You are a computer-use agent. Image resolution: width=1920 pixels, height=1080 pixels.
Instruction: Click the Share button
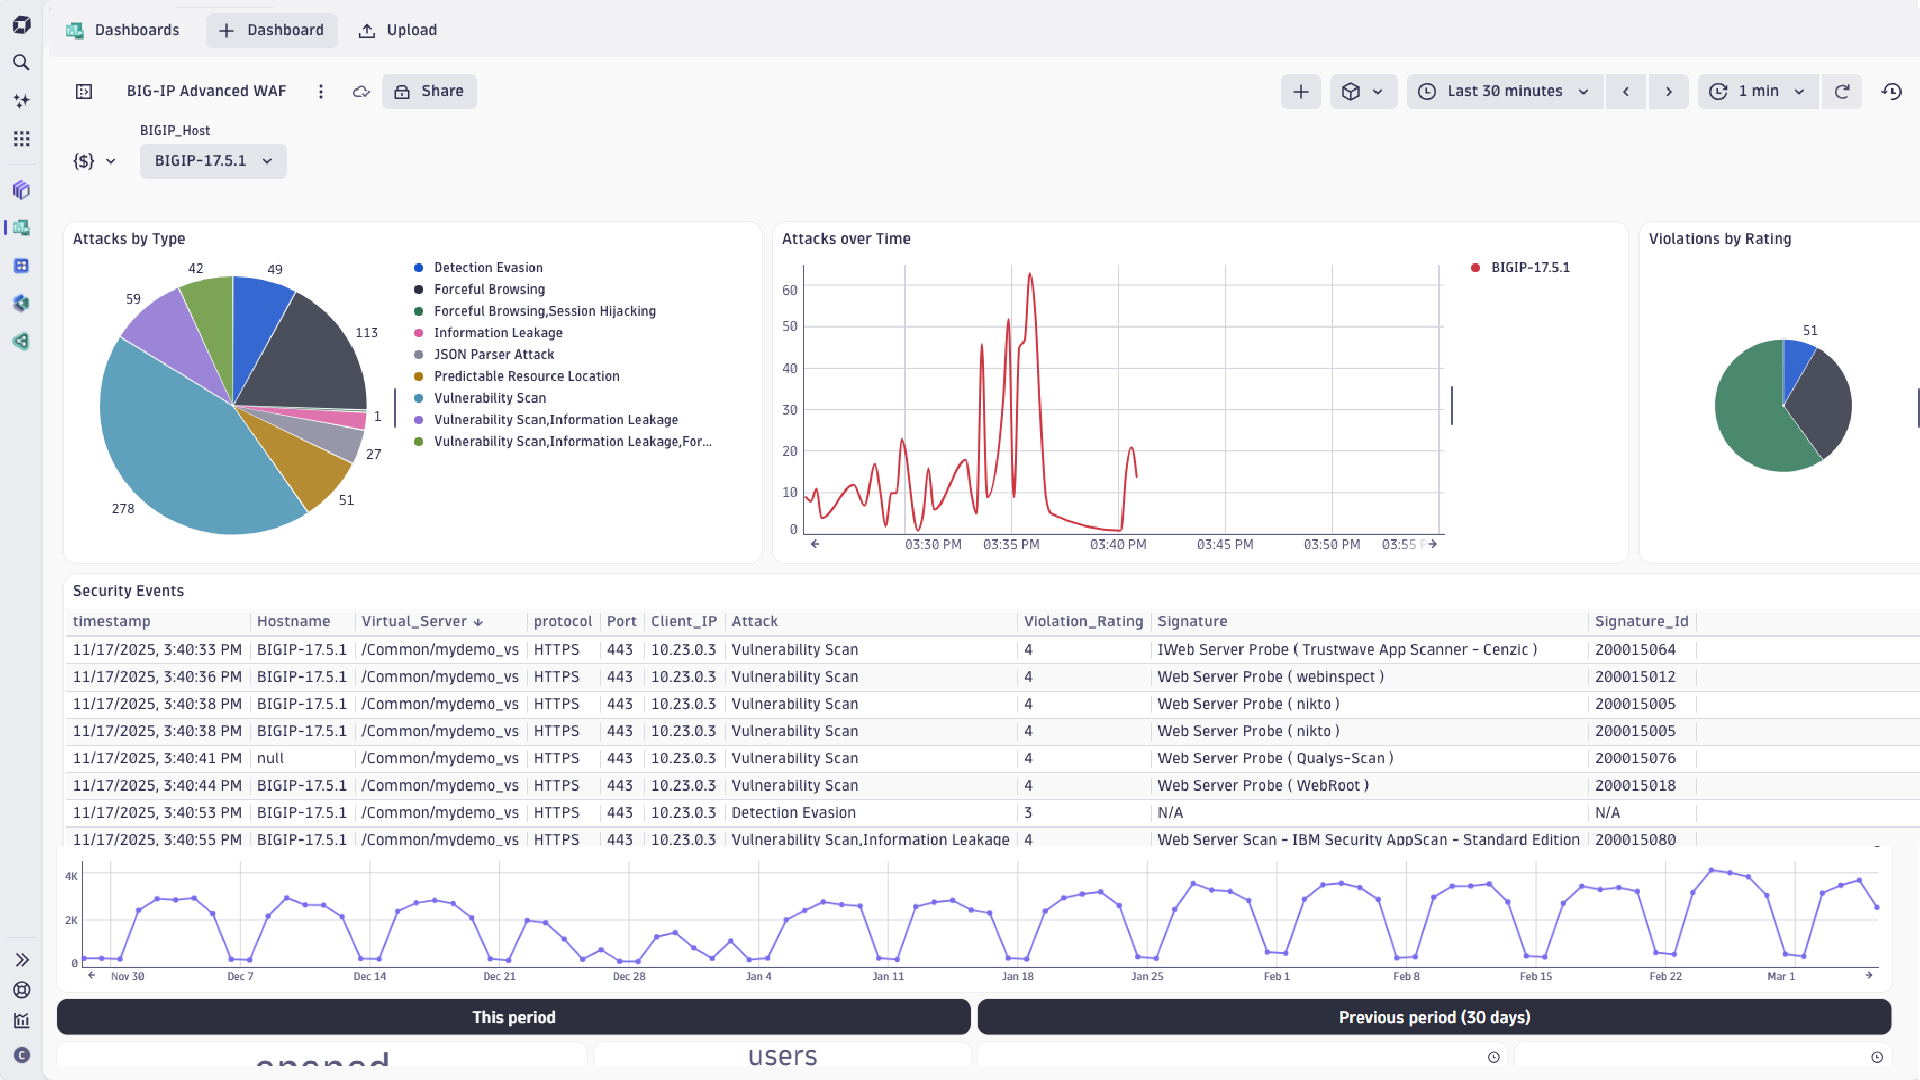(x=428, y=91)
